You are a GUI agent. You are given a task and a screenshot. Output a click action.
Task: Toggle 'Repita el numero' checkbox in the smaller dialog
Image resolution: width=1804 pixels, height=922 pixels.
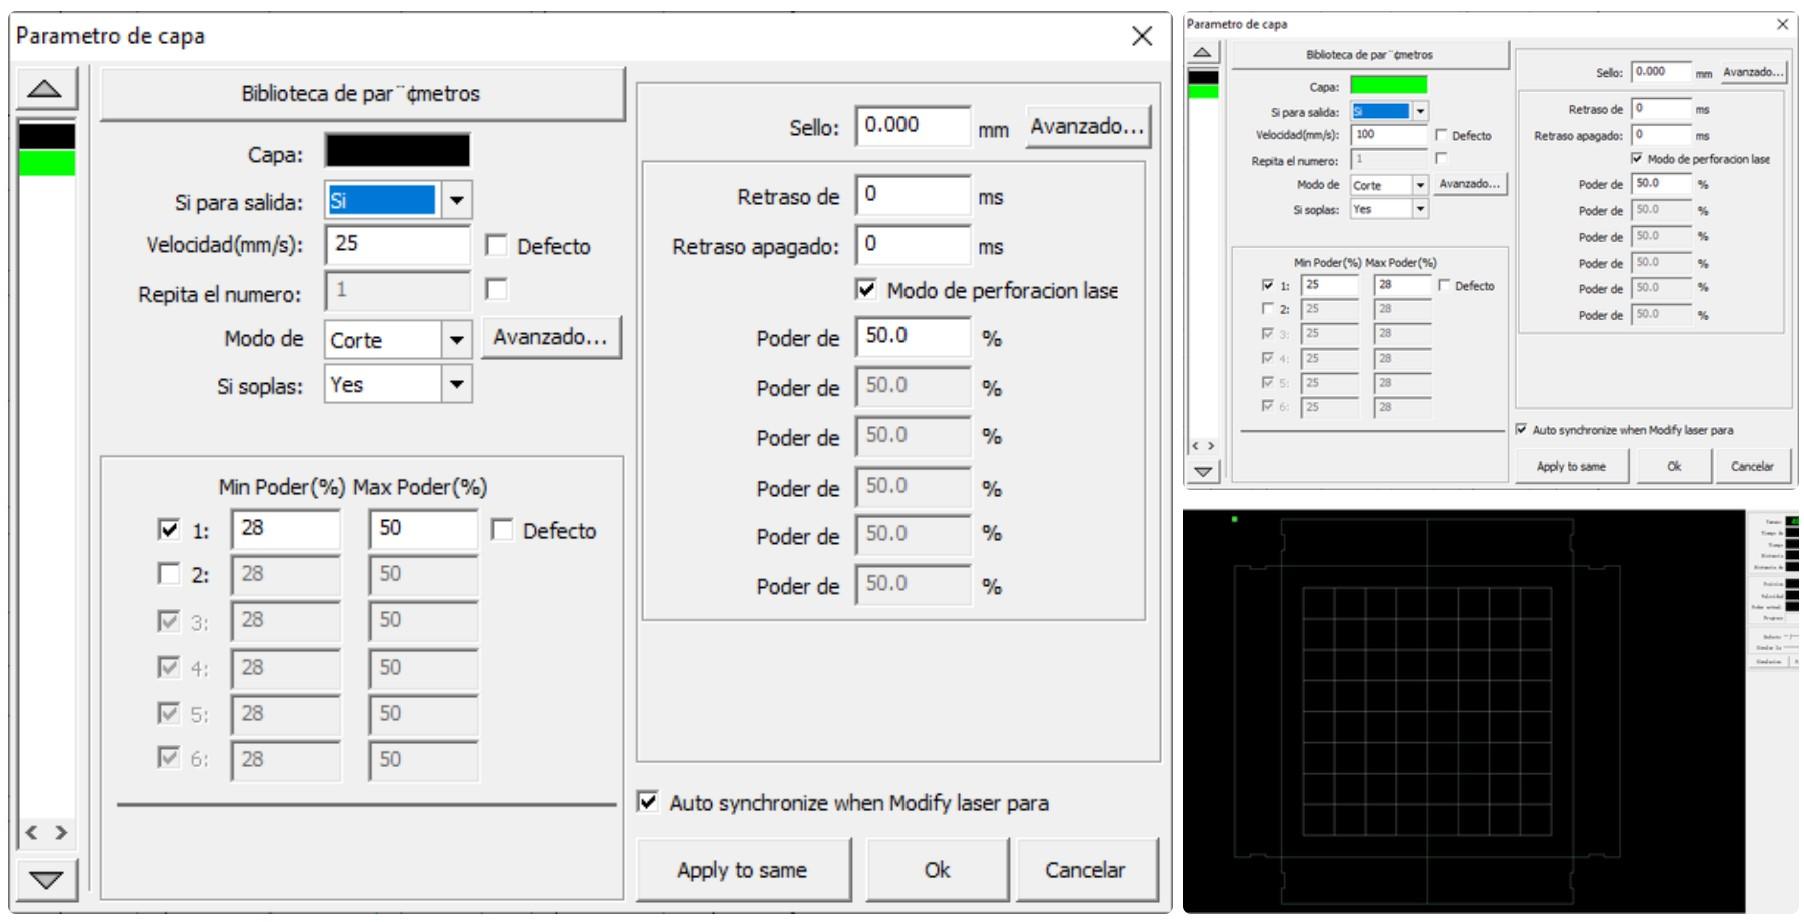(1441, 158)
